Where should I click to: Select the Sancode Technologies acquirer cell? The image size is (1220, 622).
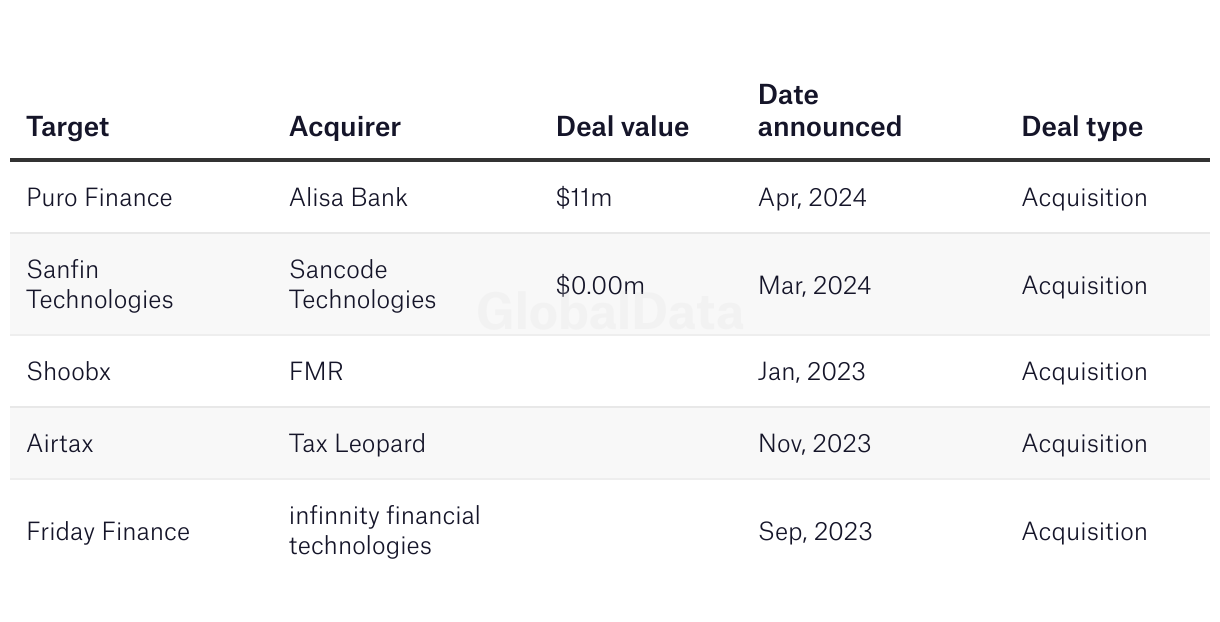click(362, 285)
